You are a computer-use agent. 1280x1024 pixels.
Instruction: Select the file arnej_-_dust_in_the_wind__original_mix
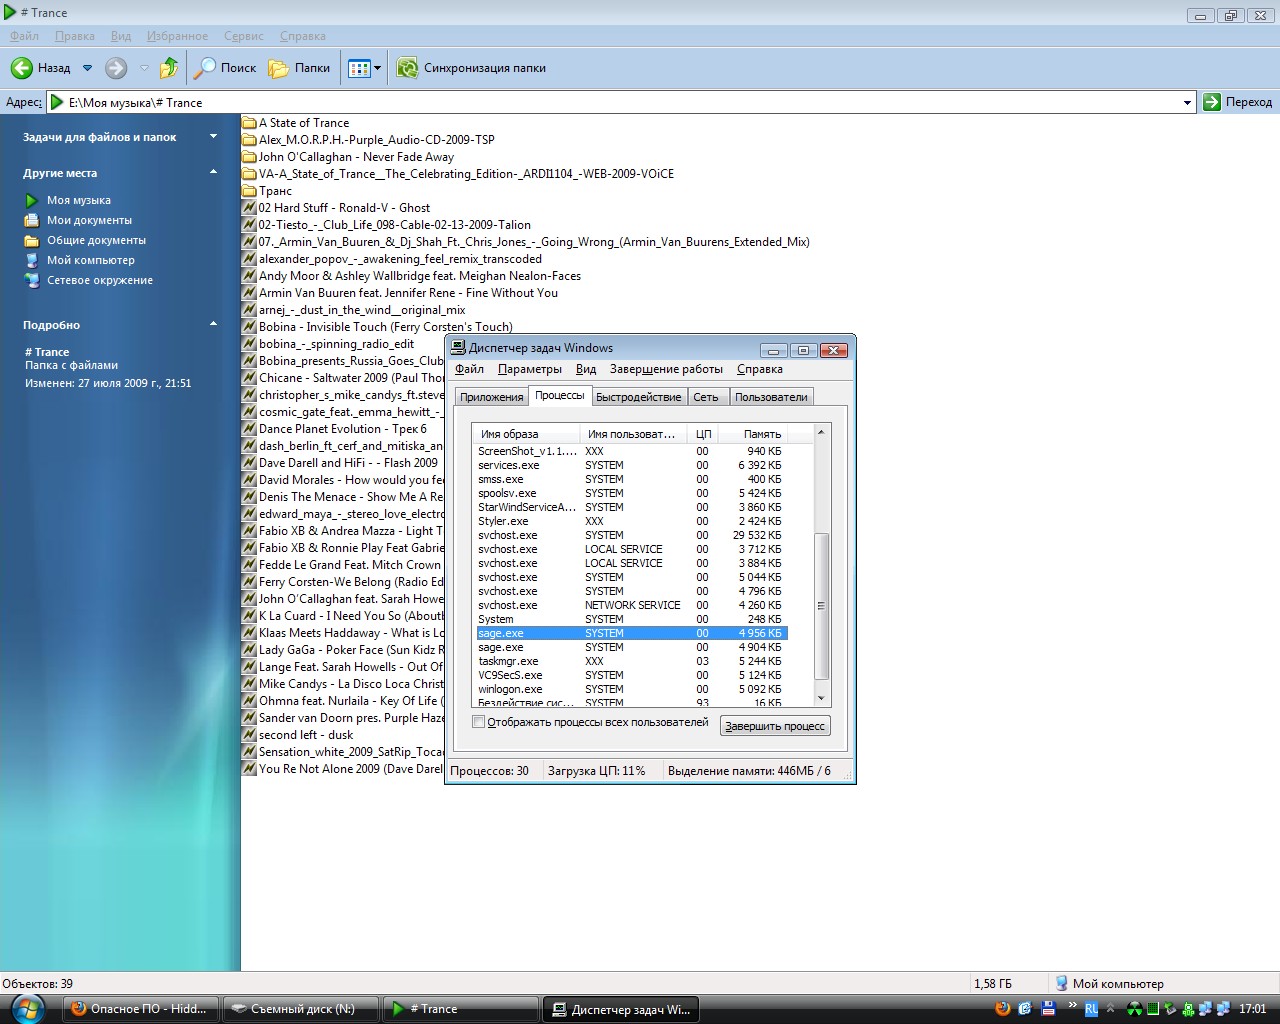point(354,310)
